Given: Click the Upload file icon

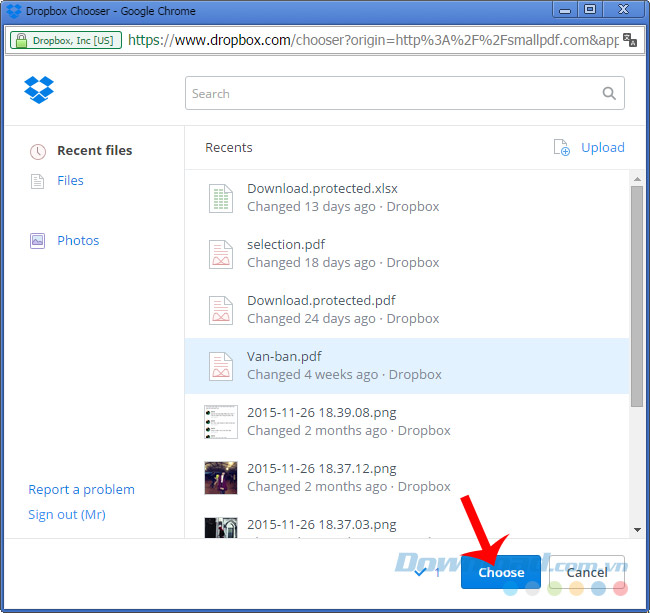Looking at the screenshot, I should [562, 148].
